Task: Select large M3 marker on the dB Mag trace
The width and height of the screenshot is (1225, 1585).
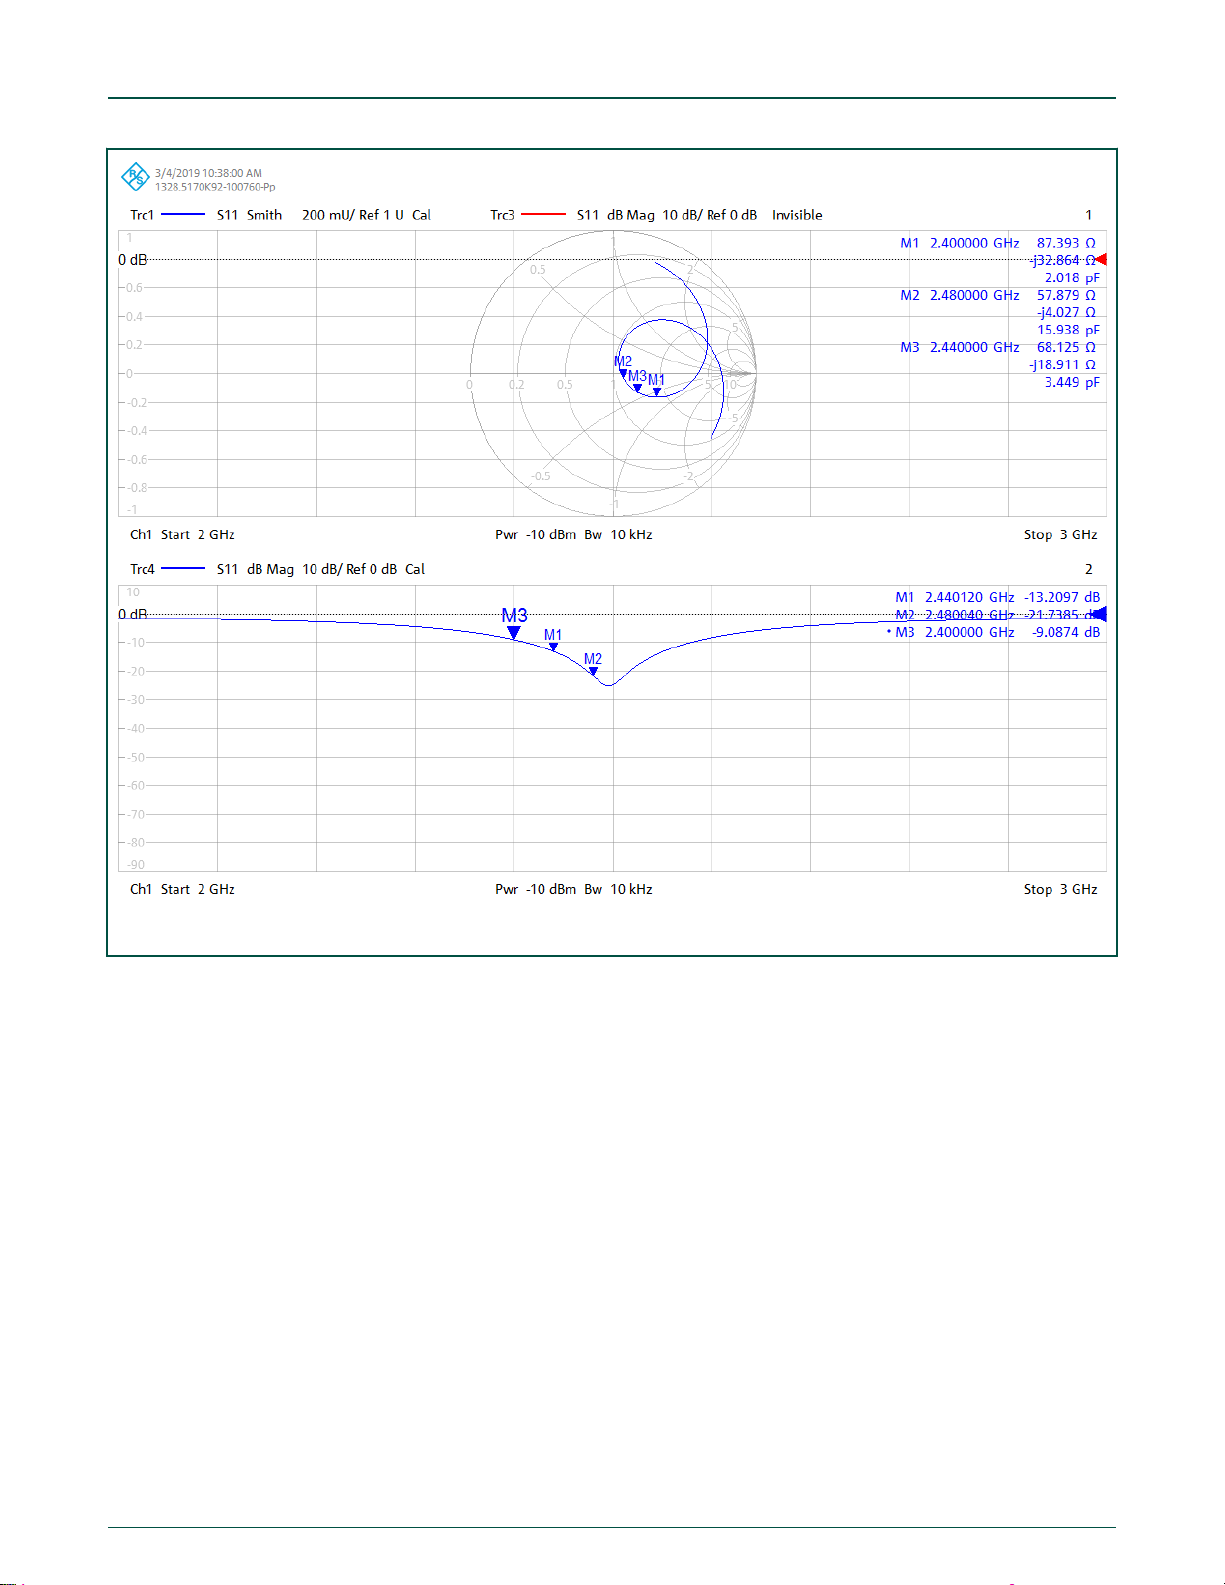Action: click(x=514, y=632)
